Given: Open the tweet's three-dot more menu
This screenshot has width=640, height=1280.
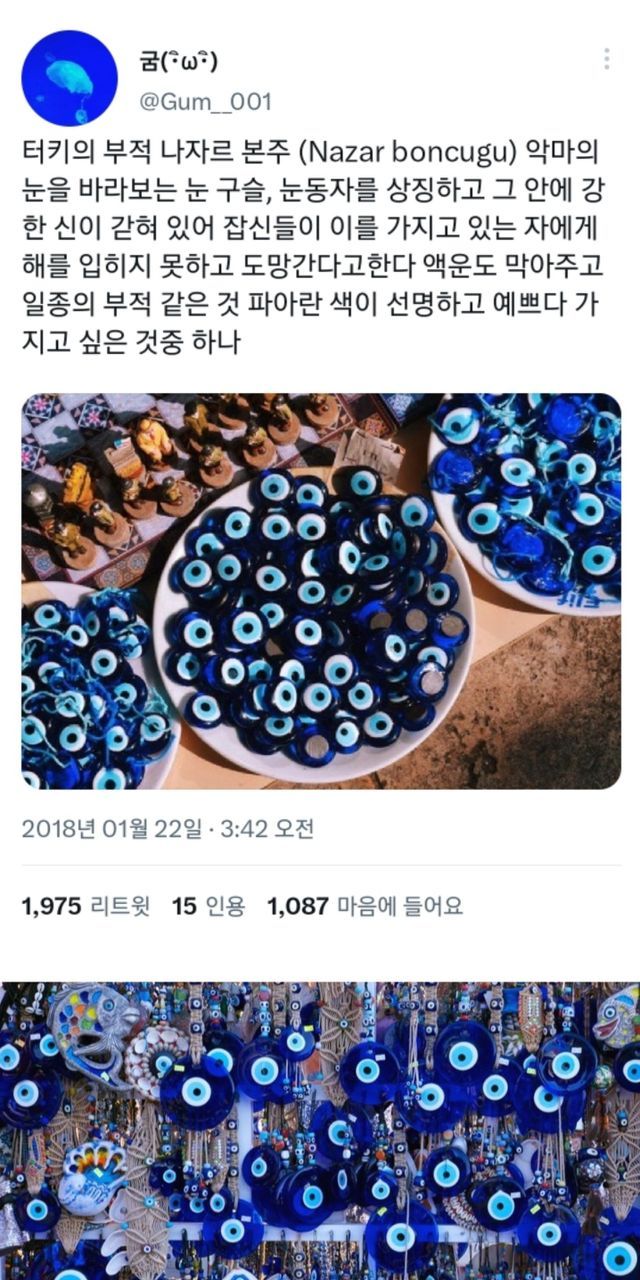Looking at the screenshot, I should pos(606,59).
